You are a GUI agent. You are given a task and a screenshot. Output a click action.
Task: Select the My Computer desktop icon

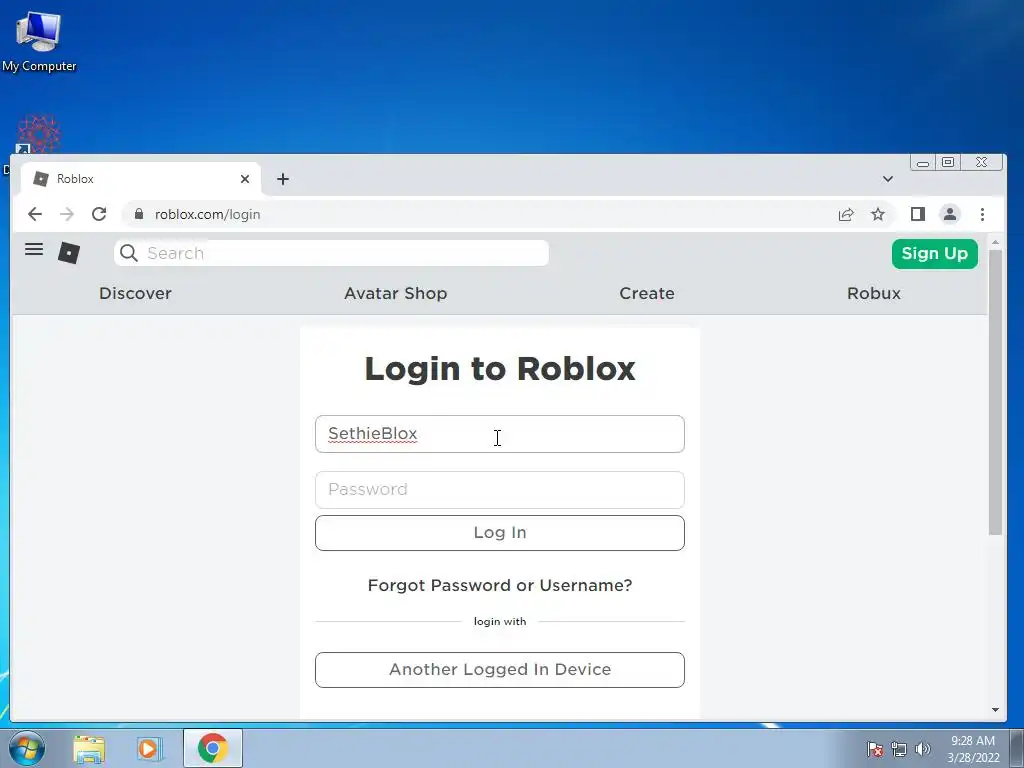39,42
